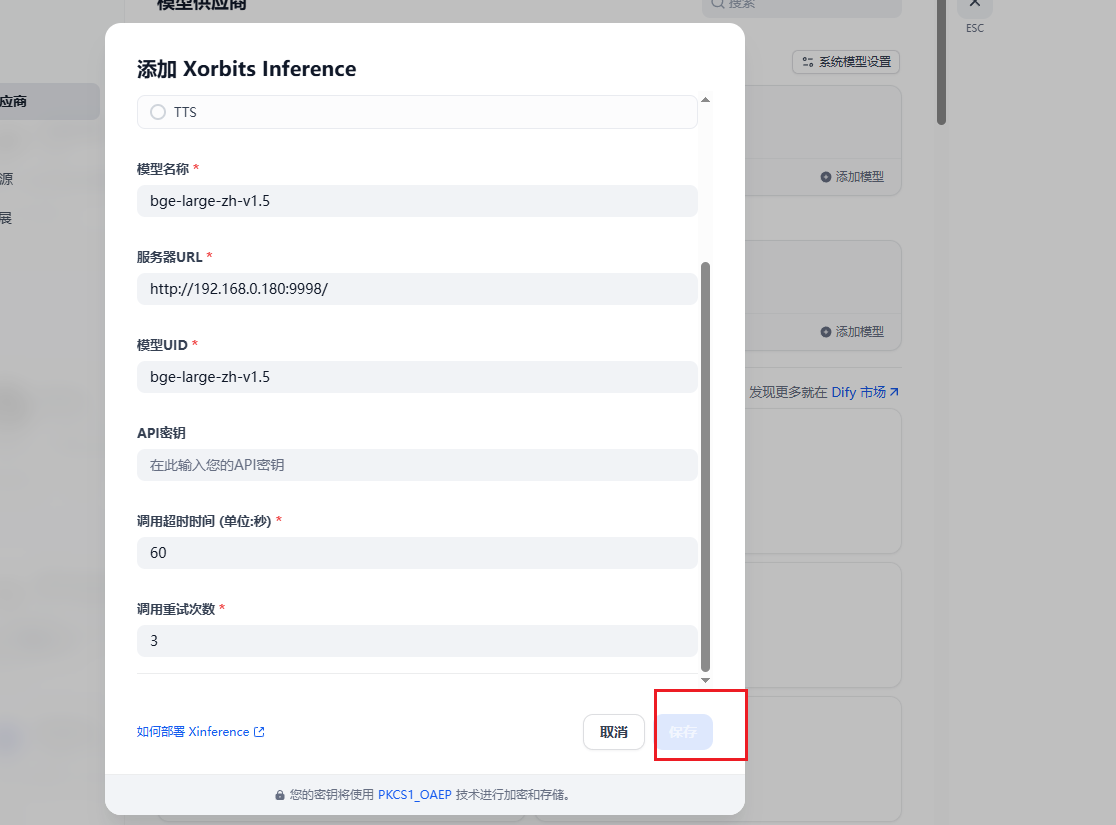Click the page scrollbar on the right

click(x=941, y=62)
